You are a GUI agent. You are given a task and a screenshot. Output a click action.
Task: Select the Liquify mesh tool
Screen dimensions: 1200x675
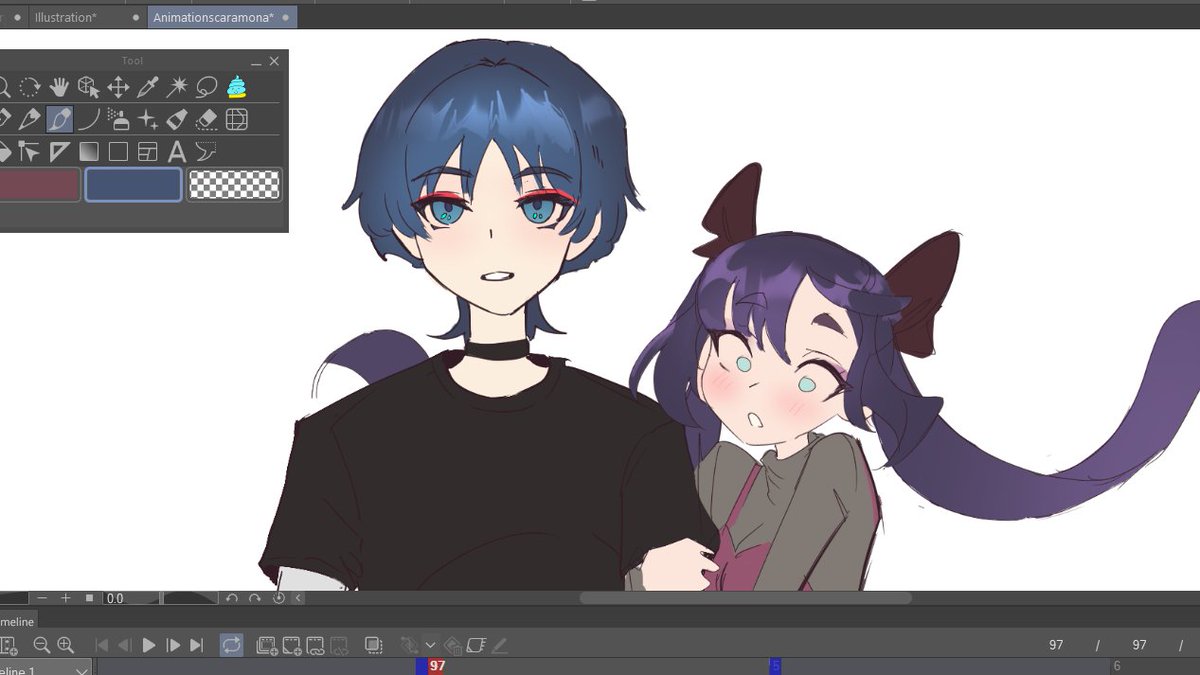click(x=236, y=120)
